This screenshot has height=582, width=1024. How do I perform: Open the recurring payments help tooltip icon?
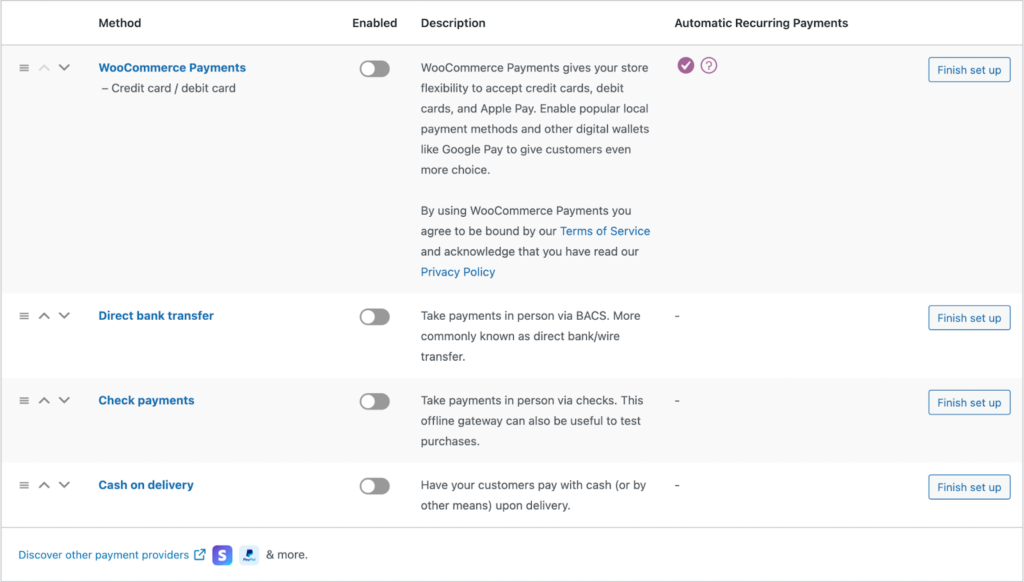click(709, 65)
